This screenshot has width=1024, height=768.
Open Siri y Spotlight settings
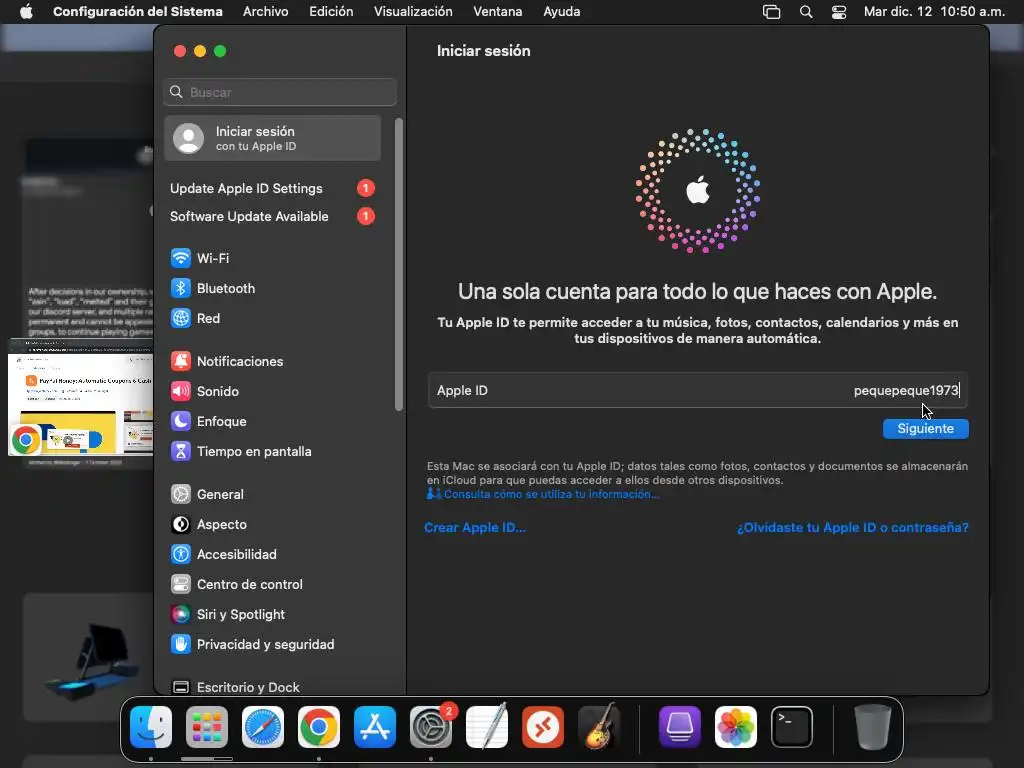228,615
